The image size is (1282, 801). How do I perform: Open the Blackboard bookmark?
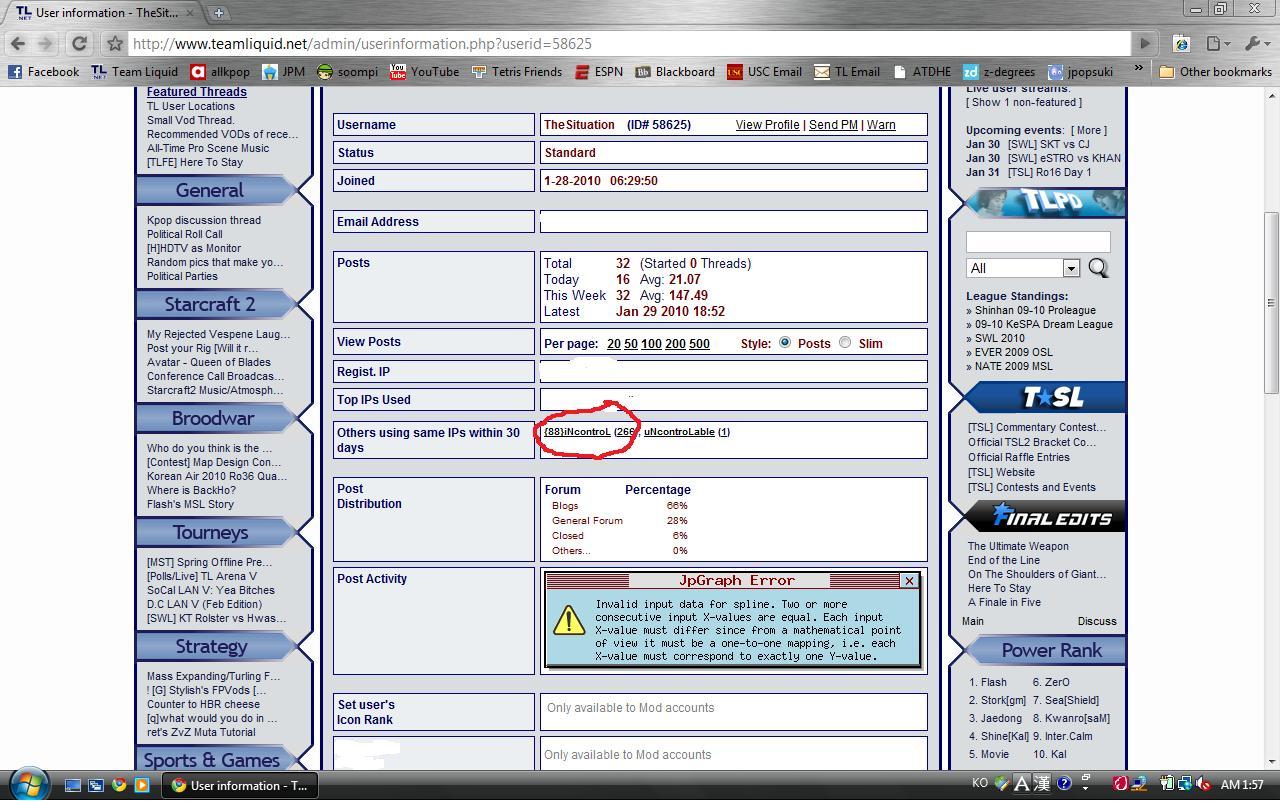point(675,72)
